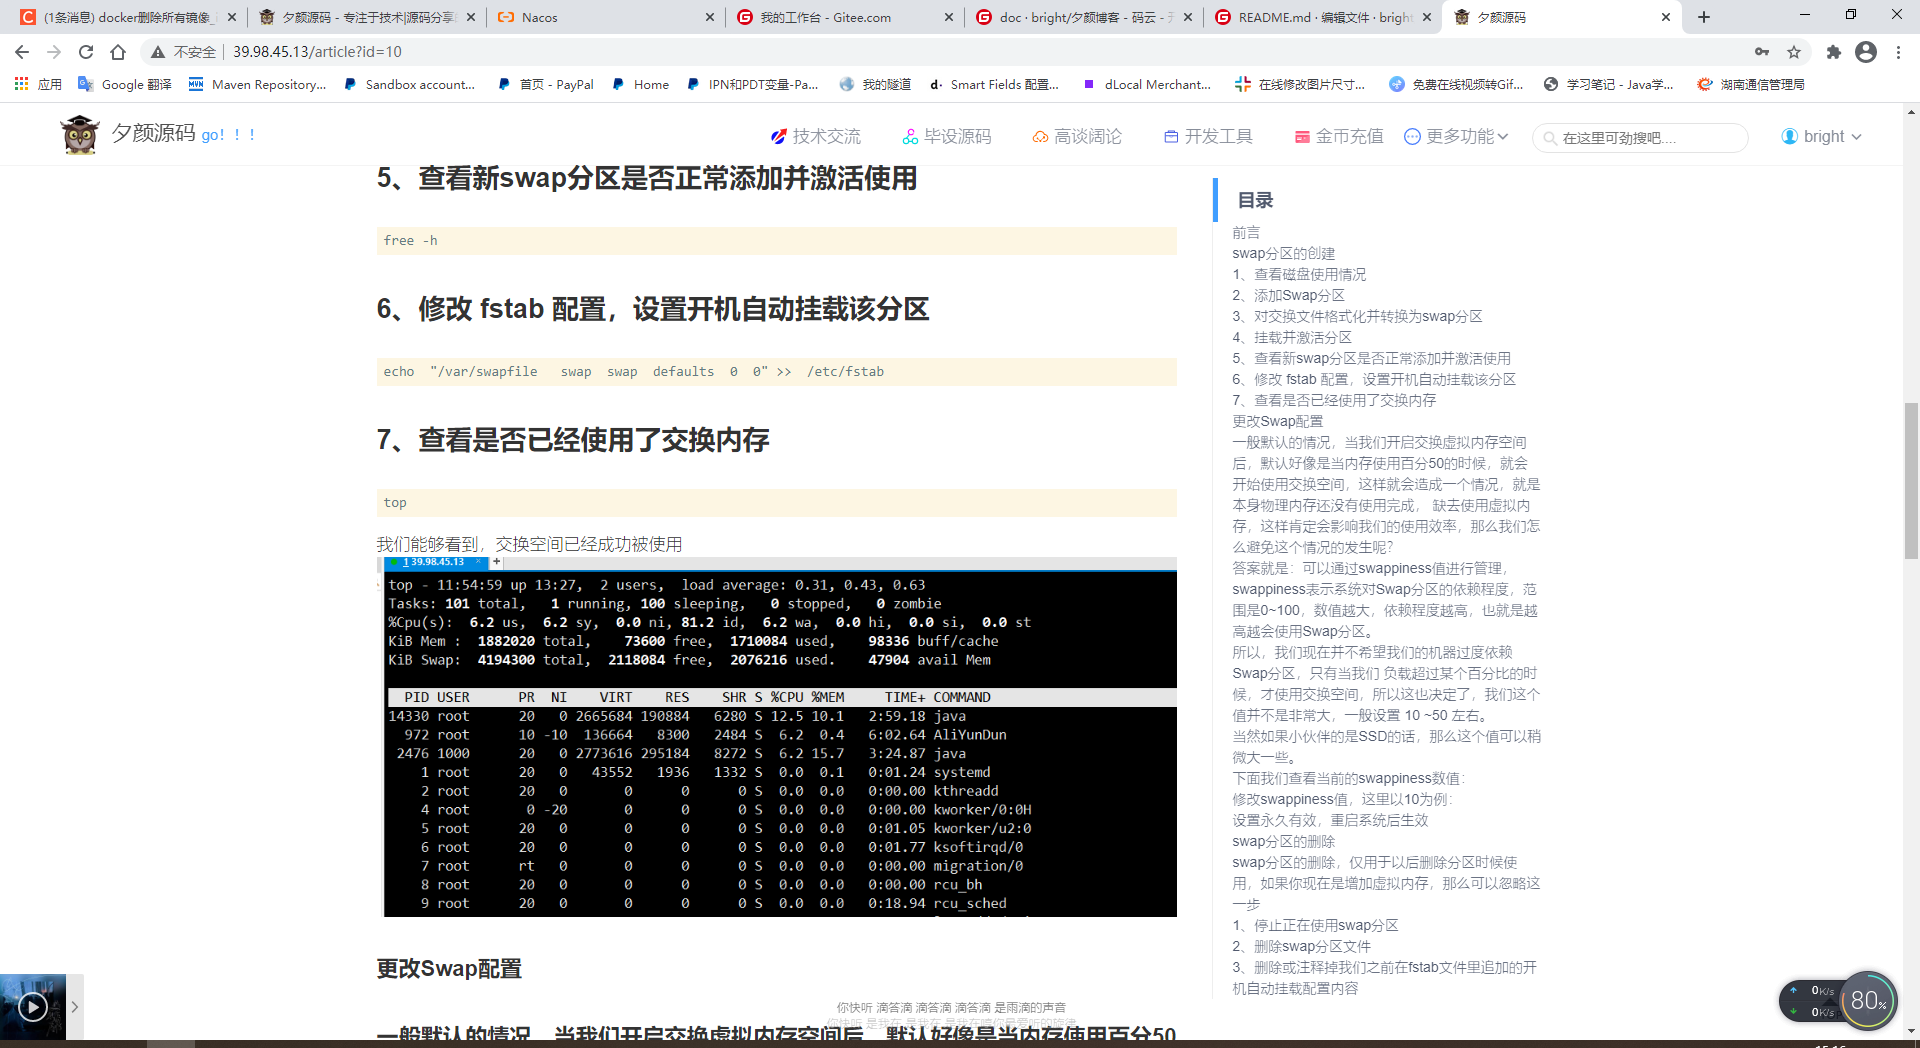The width and height of the screenshot is (1920, 1048).
Task: Reload the current page
Action: pyautogui.click(x=86, y=52)
